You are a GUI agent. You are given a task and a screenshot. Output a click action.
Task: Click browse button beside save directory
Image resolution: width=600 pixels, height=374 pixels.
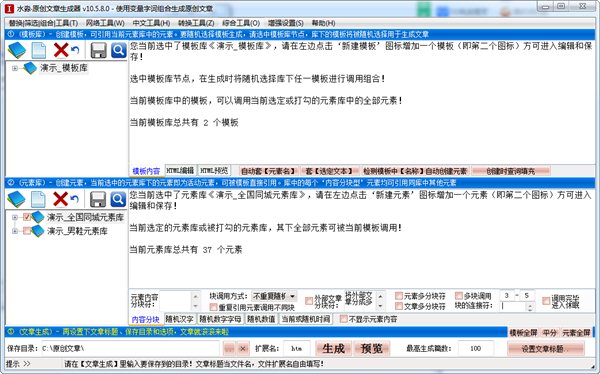pos(229,349)
